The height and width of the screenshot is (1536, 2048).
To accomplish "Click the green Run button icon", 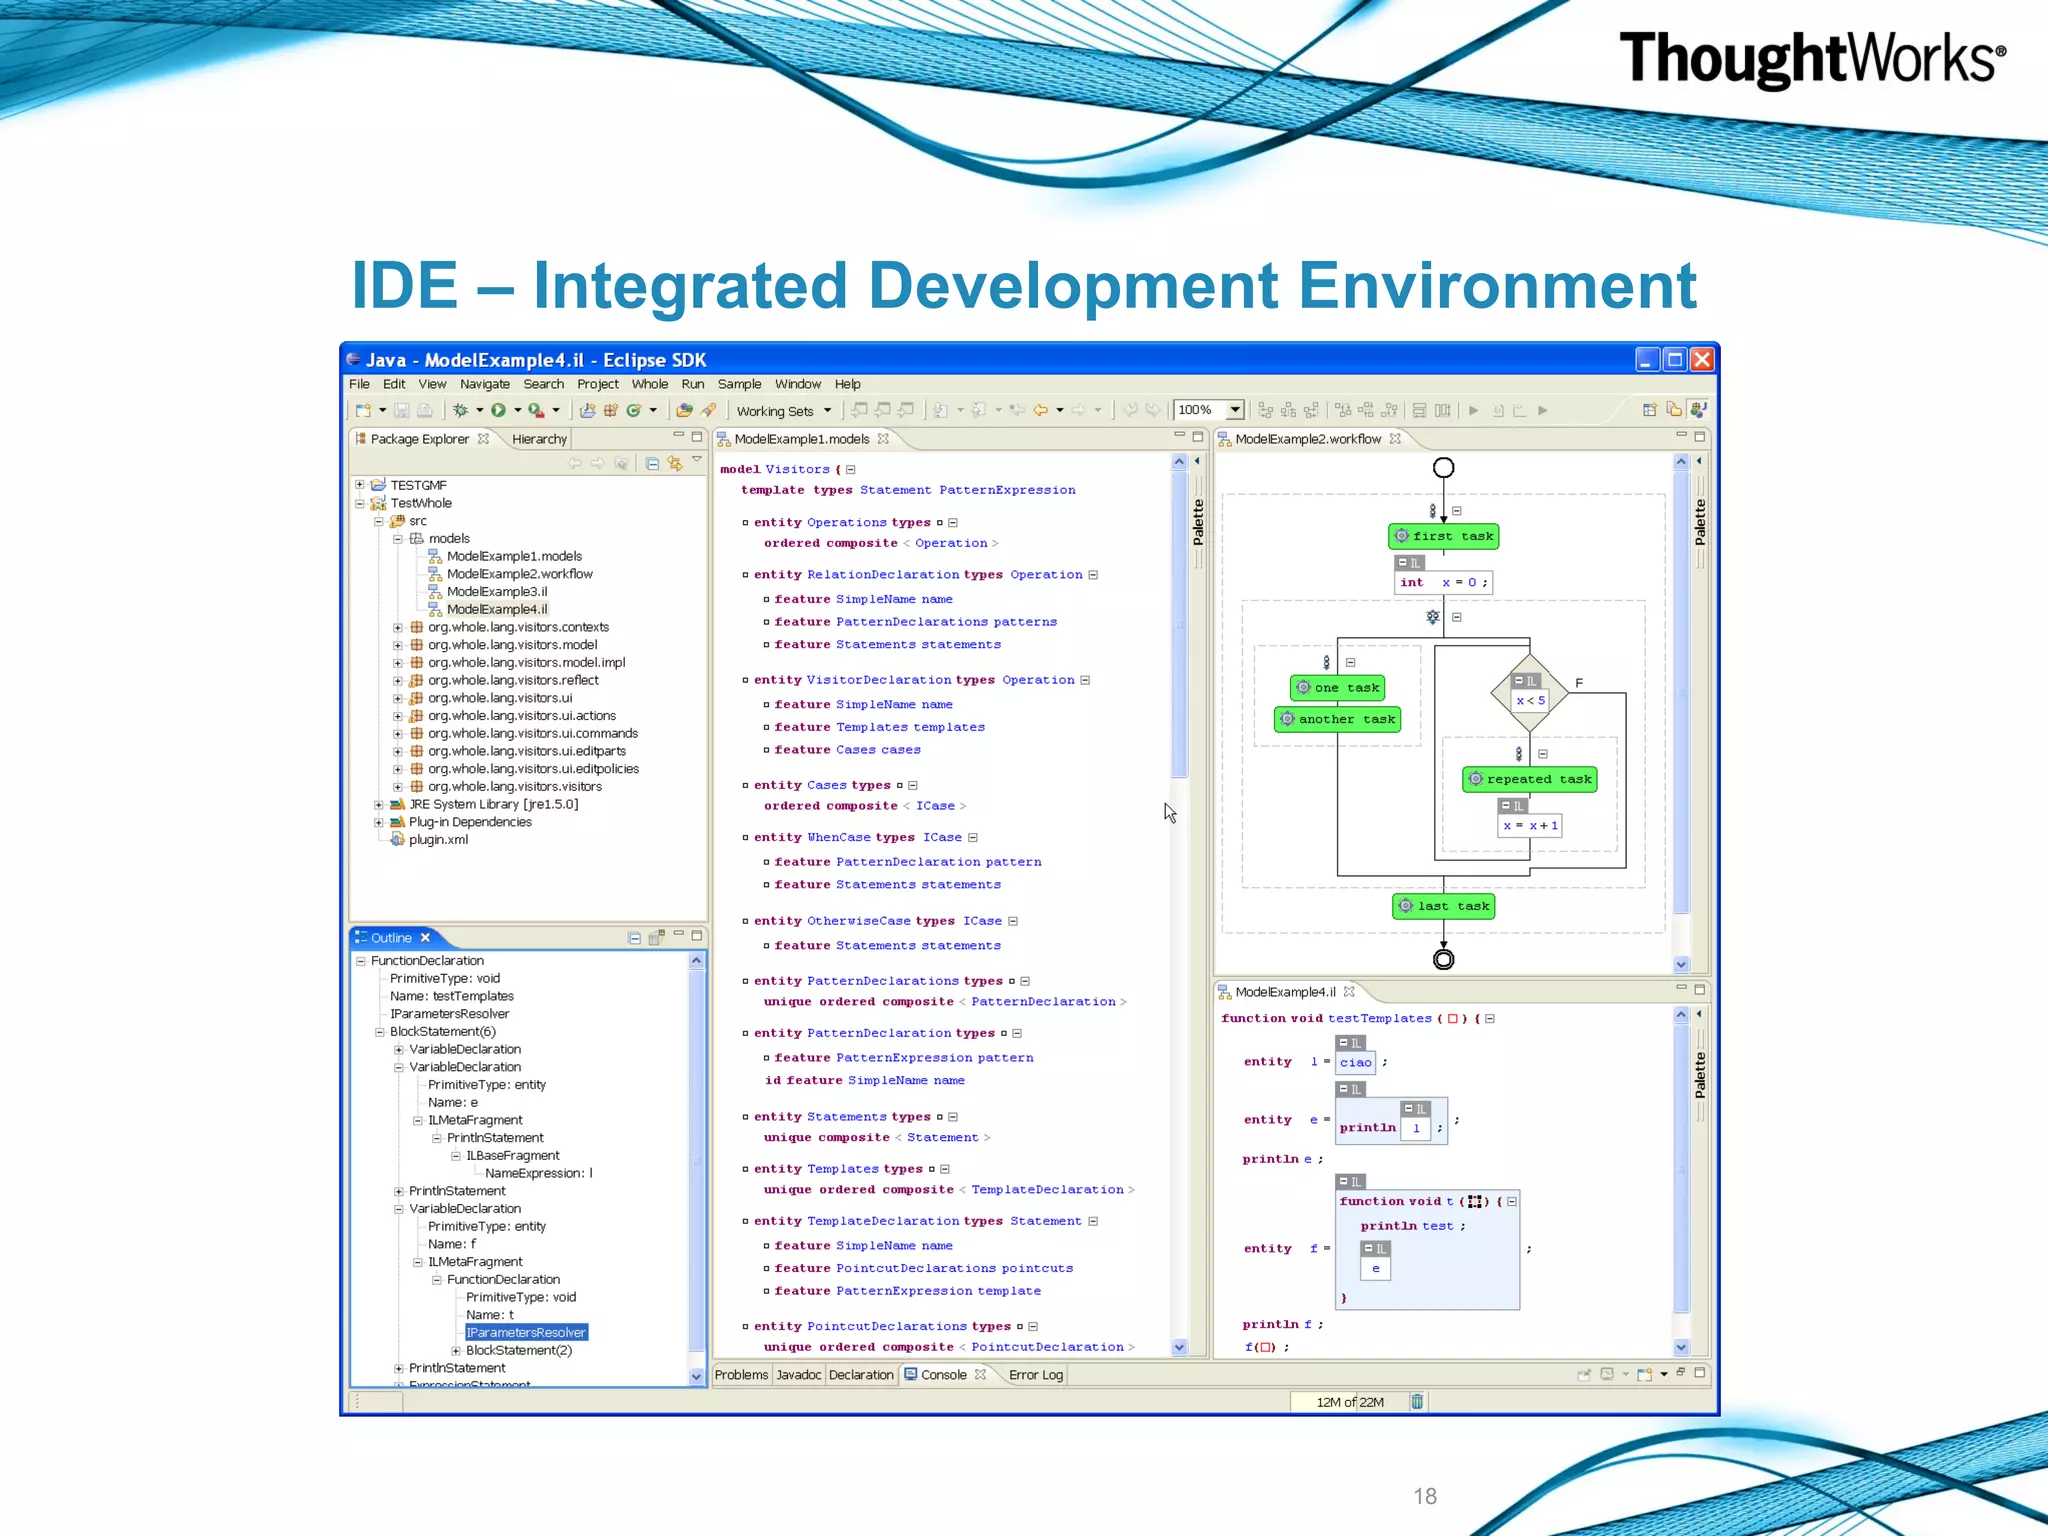I will click(x=498, y=410).
